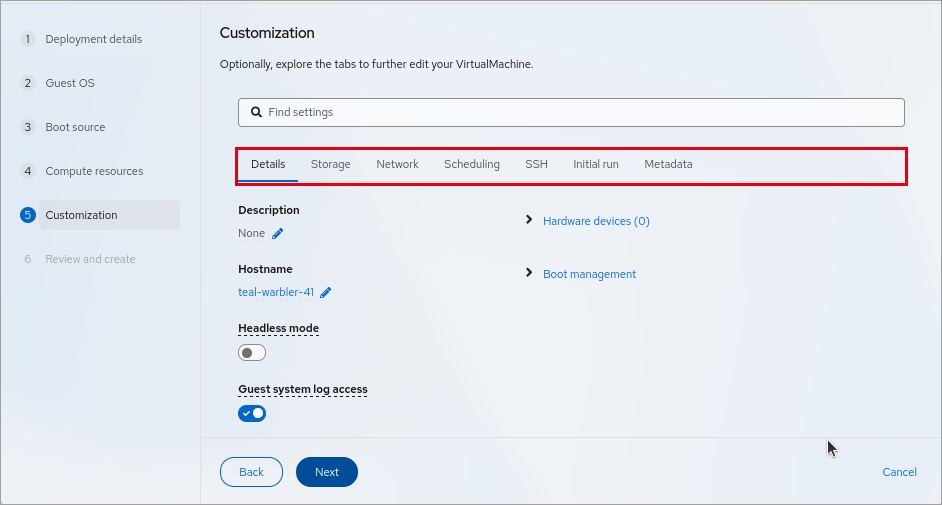942x505 pixels.
Task: Focus the Find settings search field
Action: pos(571,112)
